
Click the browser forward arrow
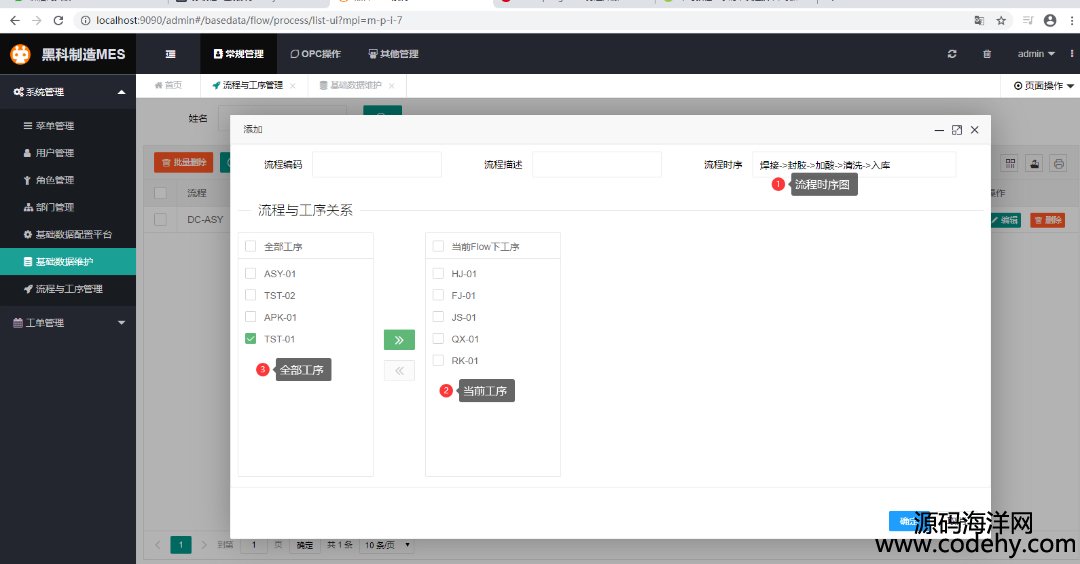[x=37, y=21]
